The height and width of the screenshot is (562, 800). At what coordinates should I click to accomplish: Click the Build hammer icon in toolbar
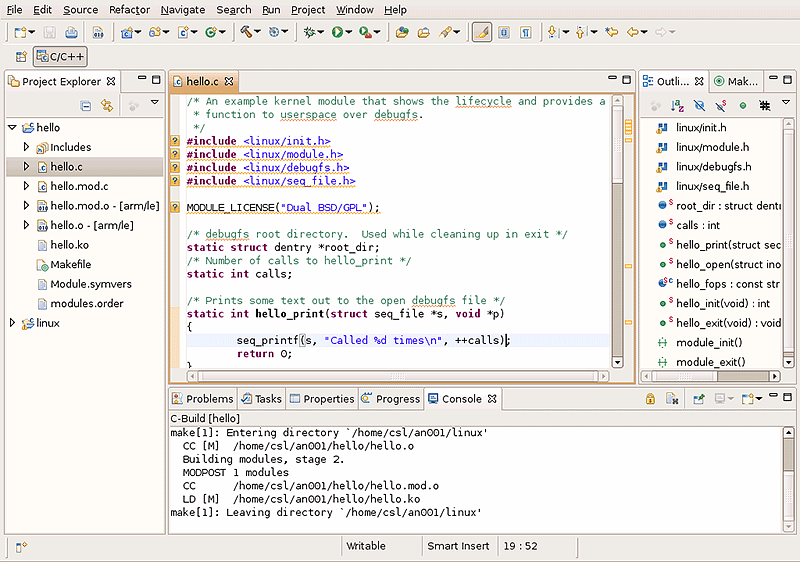point(246,33)
